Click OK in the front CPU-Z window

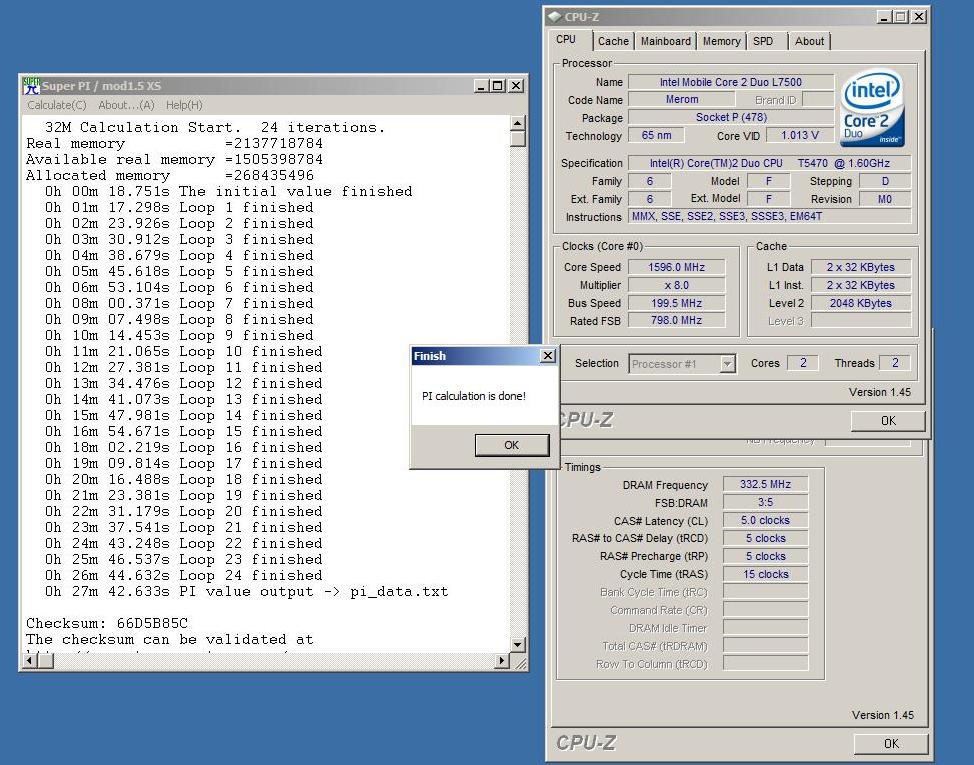click(888, 420)
